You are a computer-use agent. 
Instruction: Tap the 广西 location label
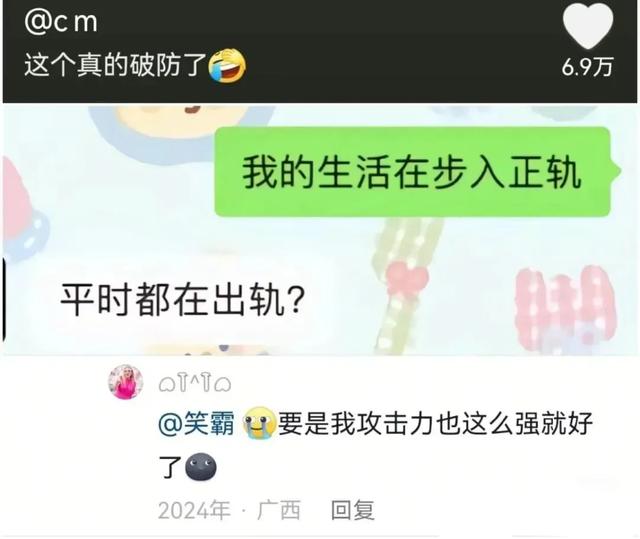279,510
